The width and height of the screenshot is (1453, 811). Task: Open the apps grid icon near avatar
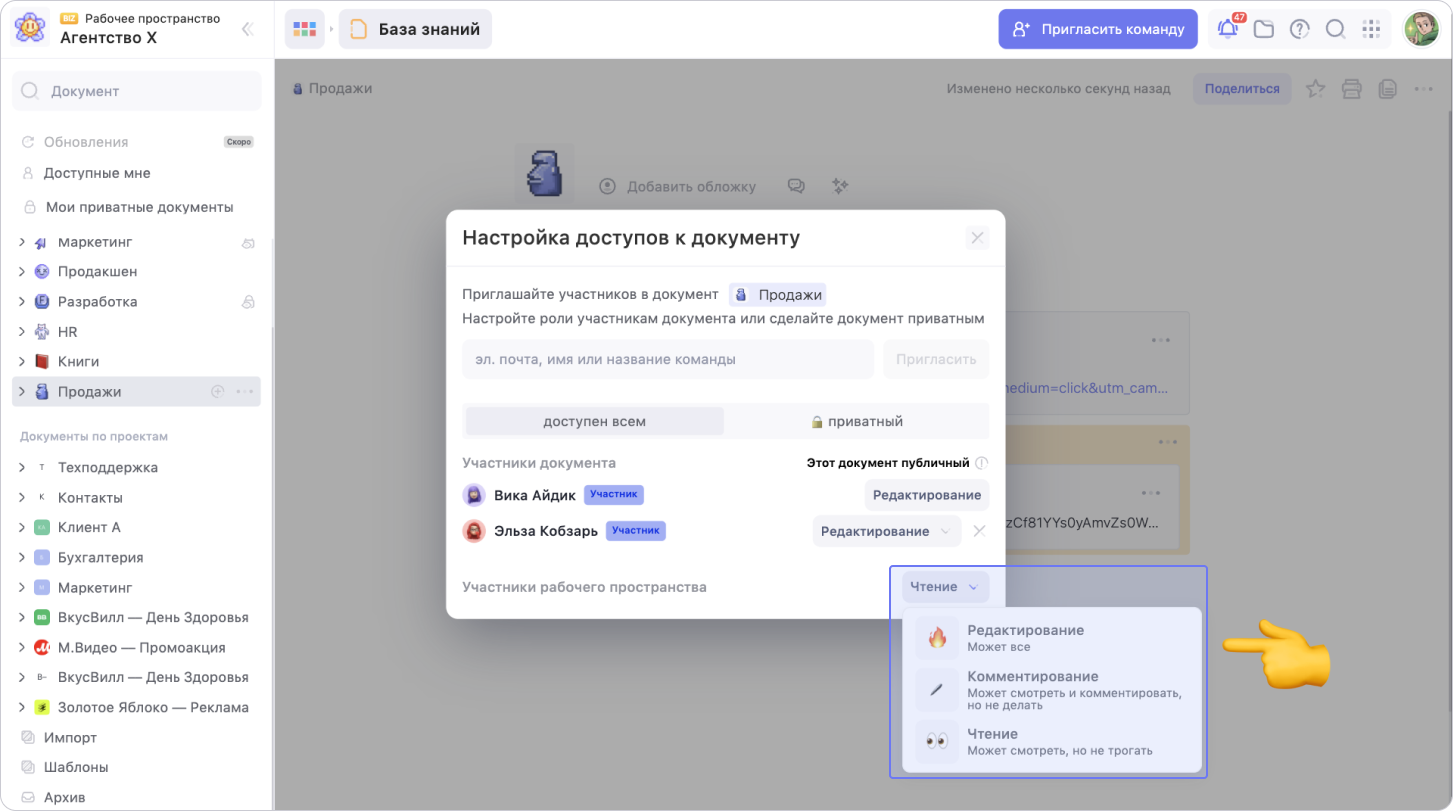pos(1371,29)
